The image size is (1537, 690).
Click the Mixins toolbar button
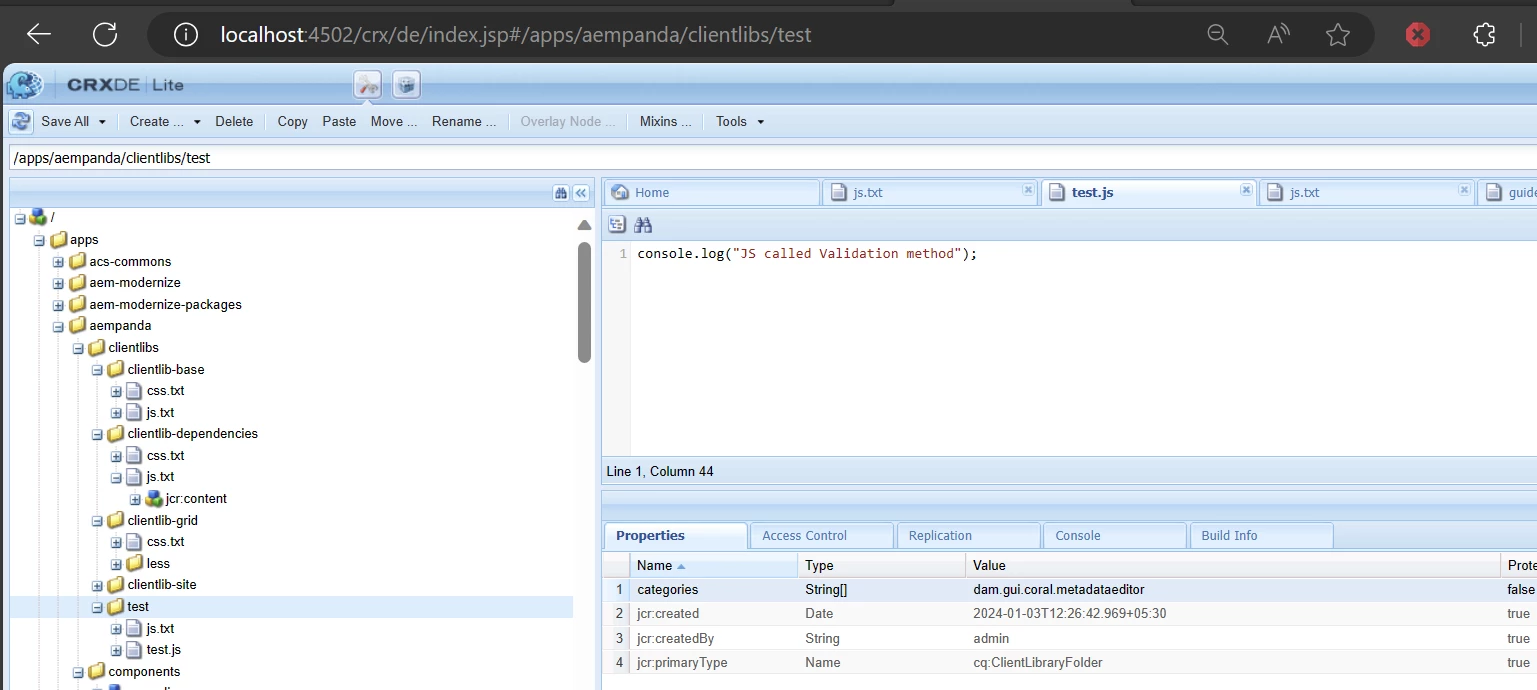[x=665, y=121]
